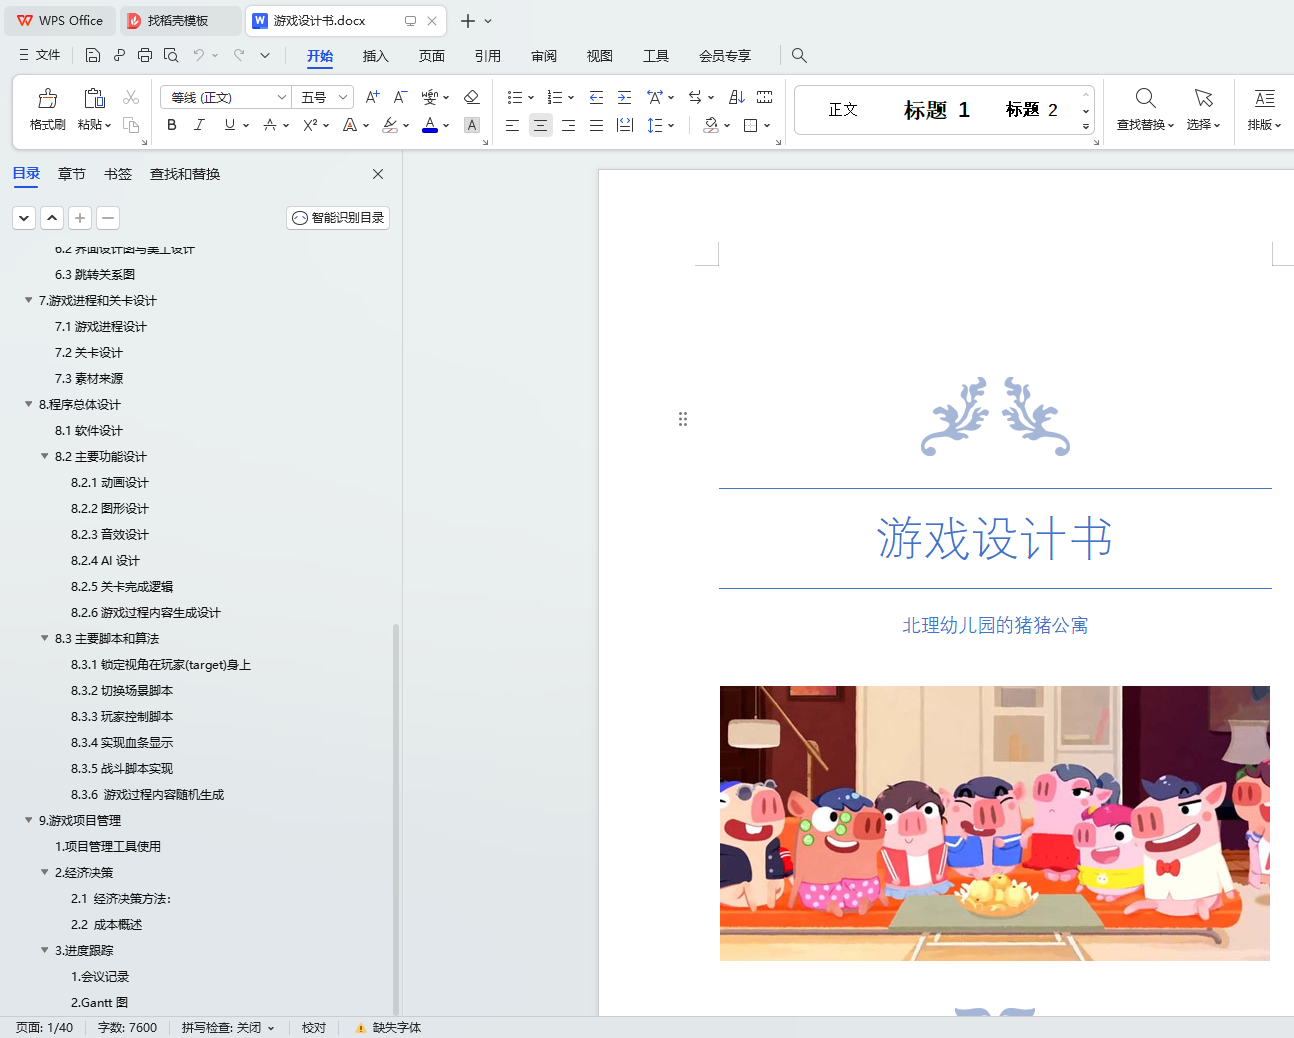This screenshot has width=1294, height=1038.
Task: Click the search magnifier next to 会员专享
Action: coord(799,55)
